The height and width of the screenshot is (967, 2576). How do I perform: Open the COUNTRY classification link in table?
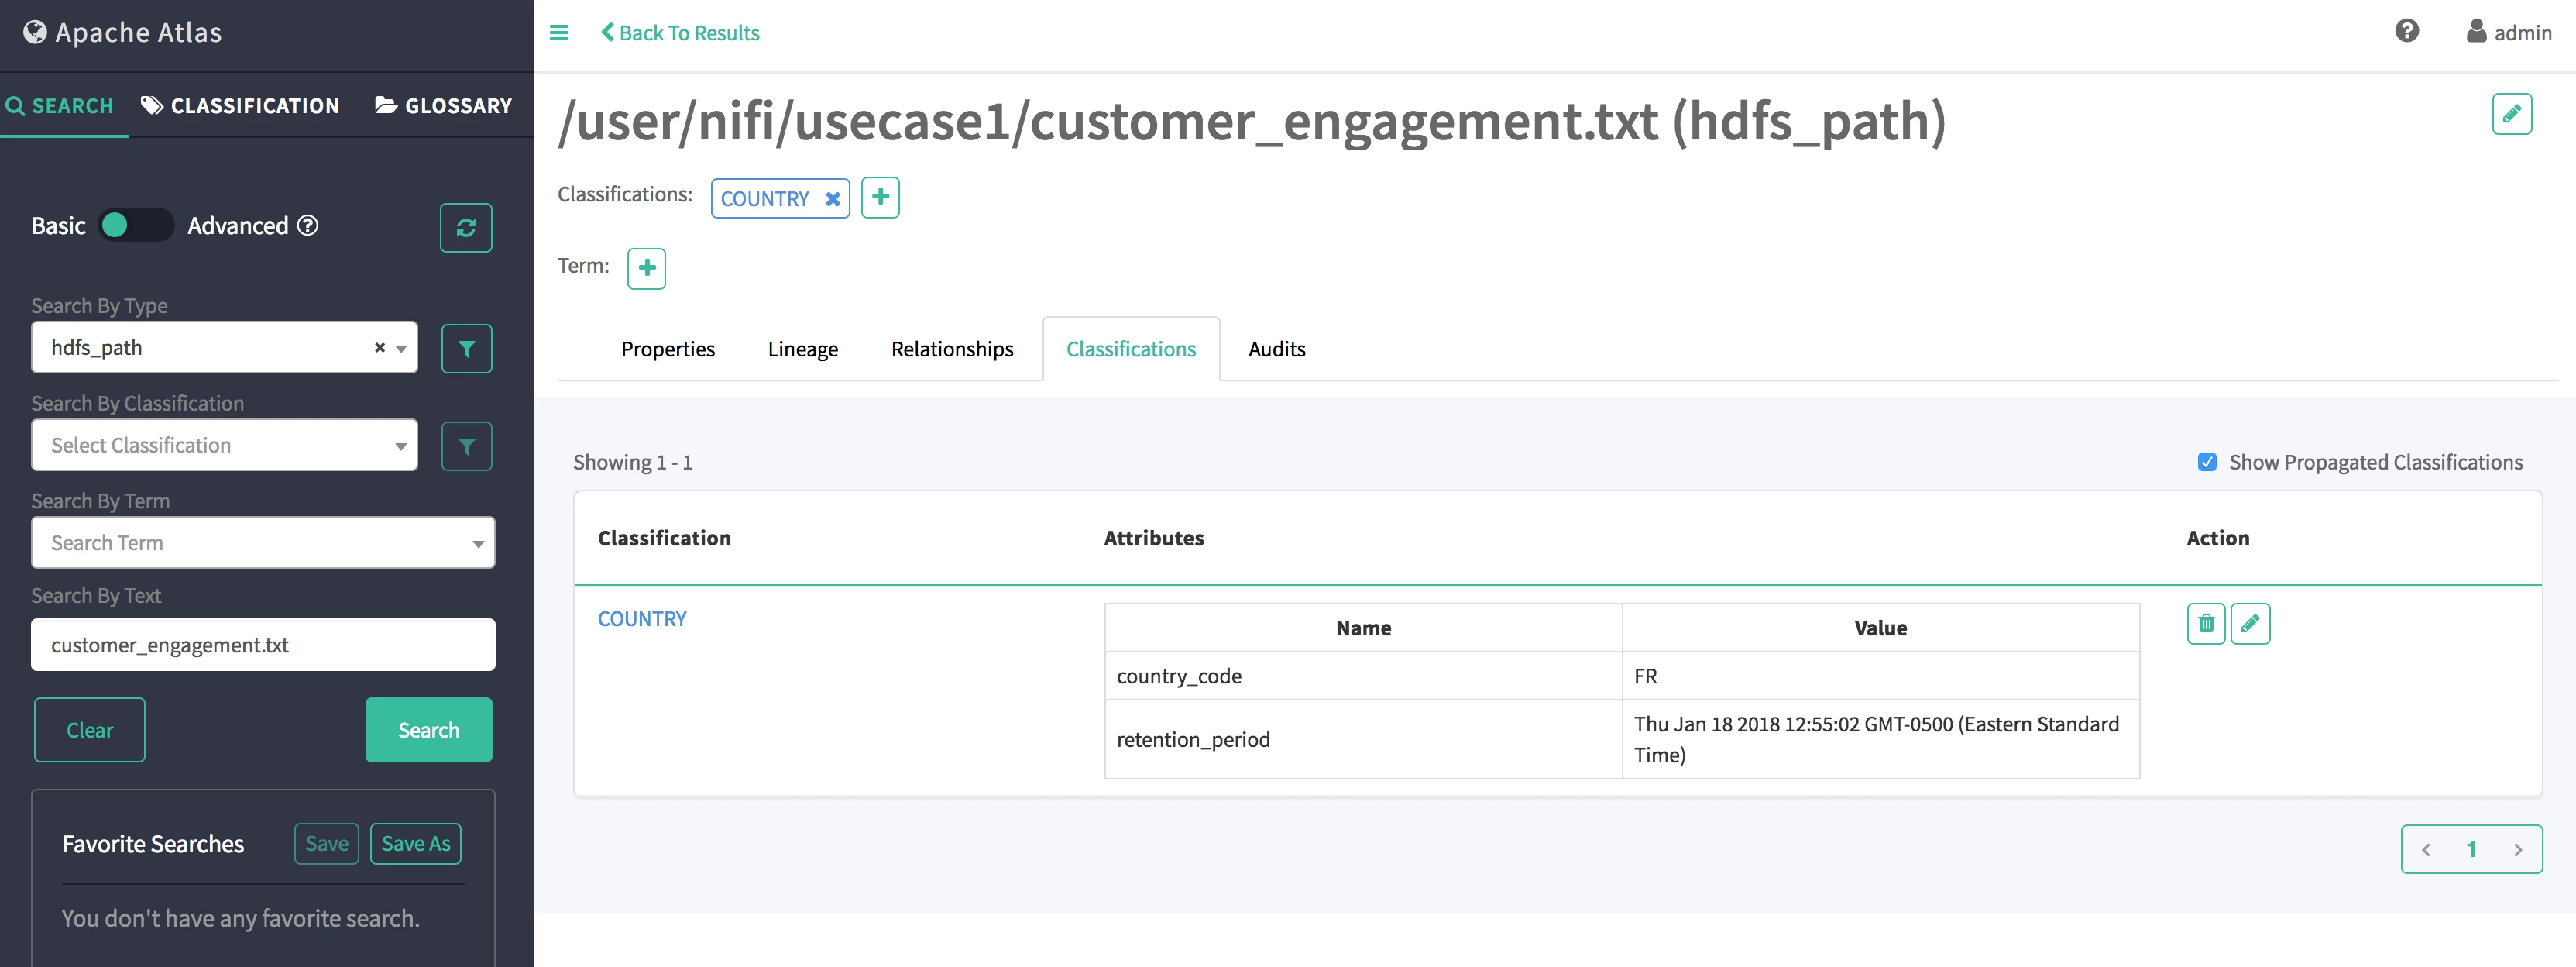pyautogui.click(x=642, y=619)
